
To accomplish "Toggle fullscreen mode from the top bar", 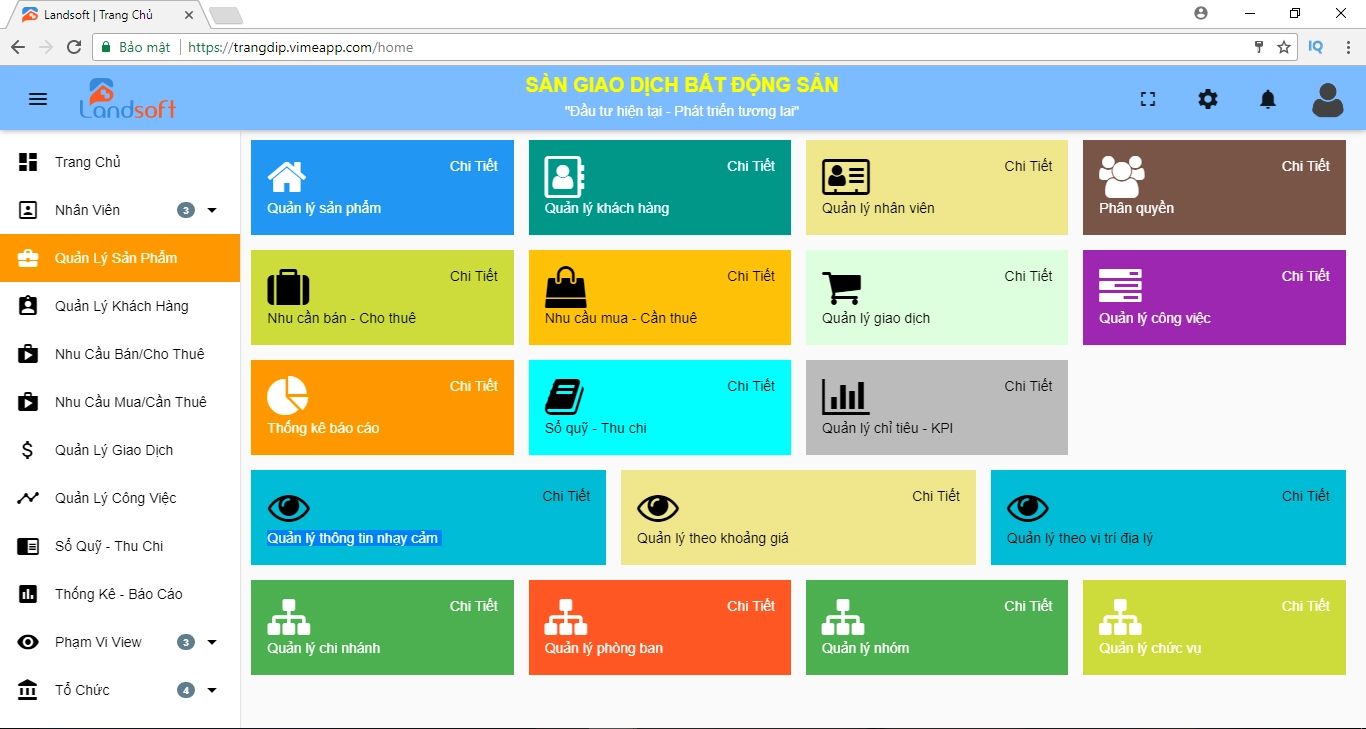I will (x=1147, y=98).
